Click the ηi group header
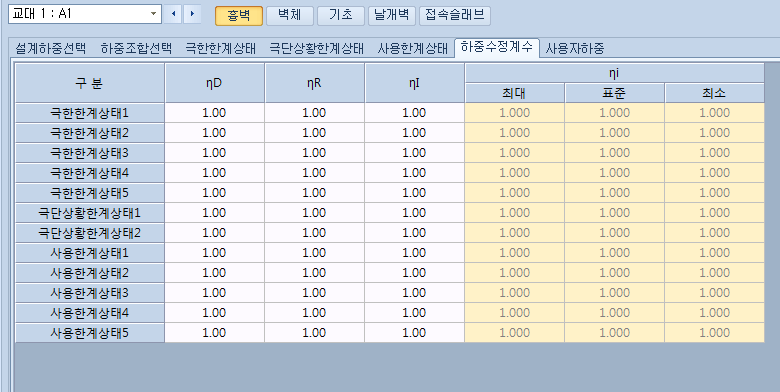The height and width of the screenshot is (392, 780). click(x=614, y=73)
